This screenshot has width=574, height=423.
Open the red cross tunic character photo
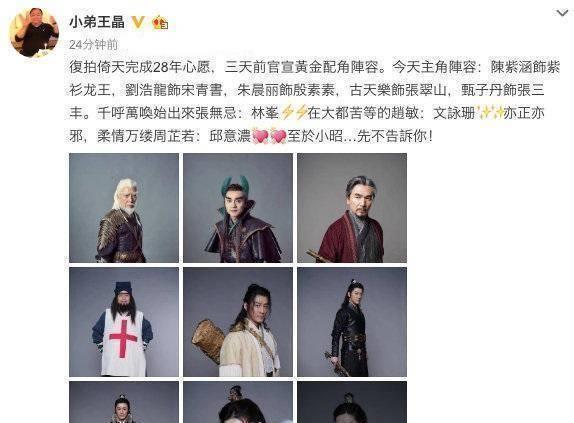point(124,322)
